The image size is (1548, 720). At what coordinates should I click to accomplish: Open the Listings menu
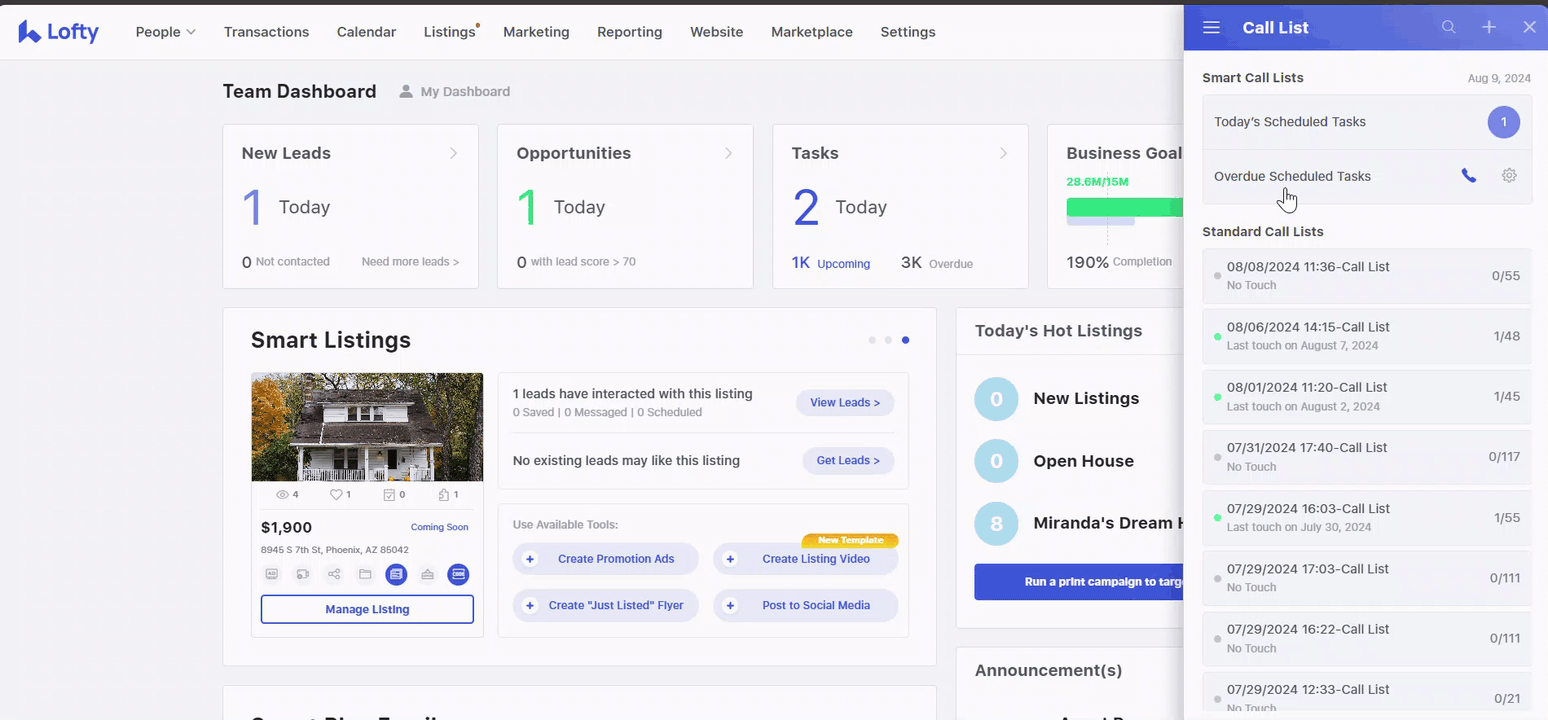[449, 32]
